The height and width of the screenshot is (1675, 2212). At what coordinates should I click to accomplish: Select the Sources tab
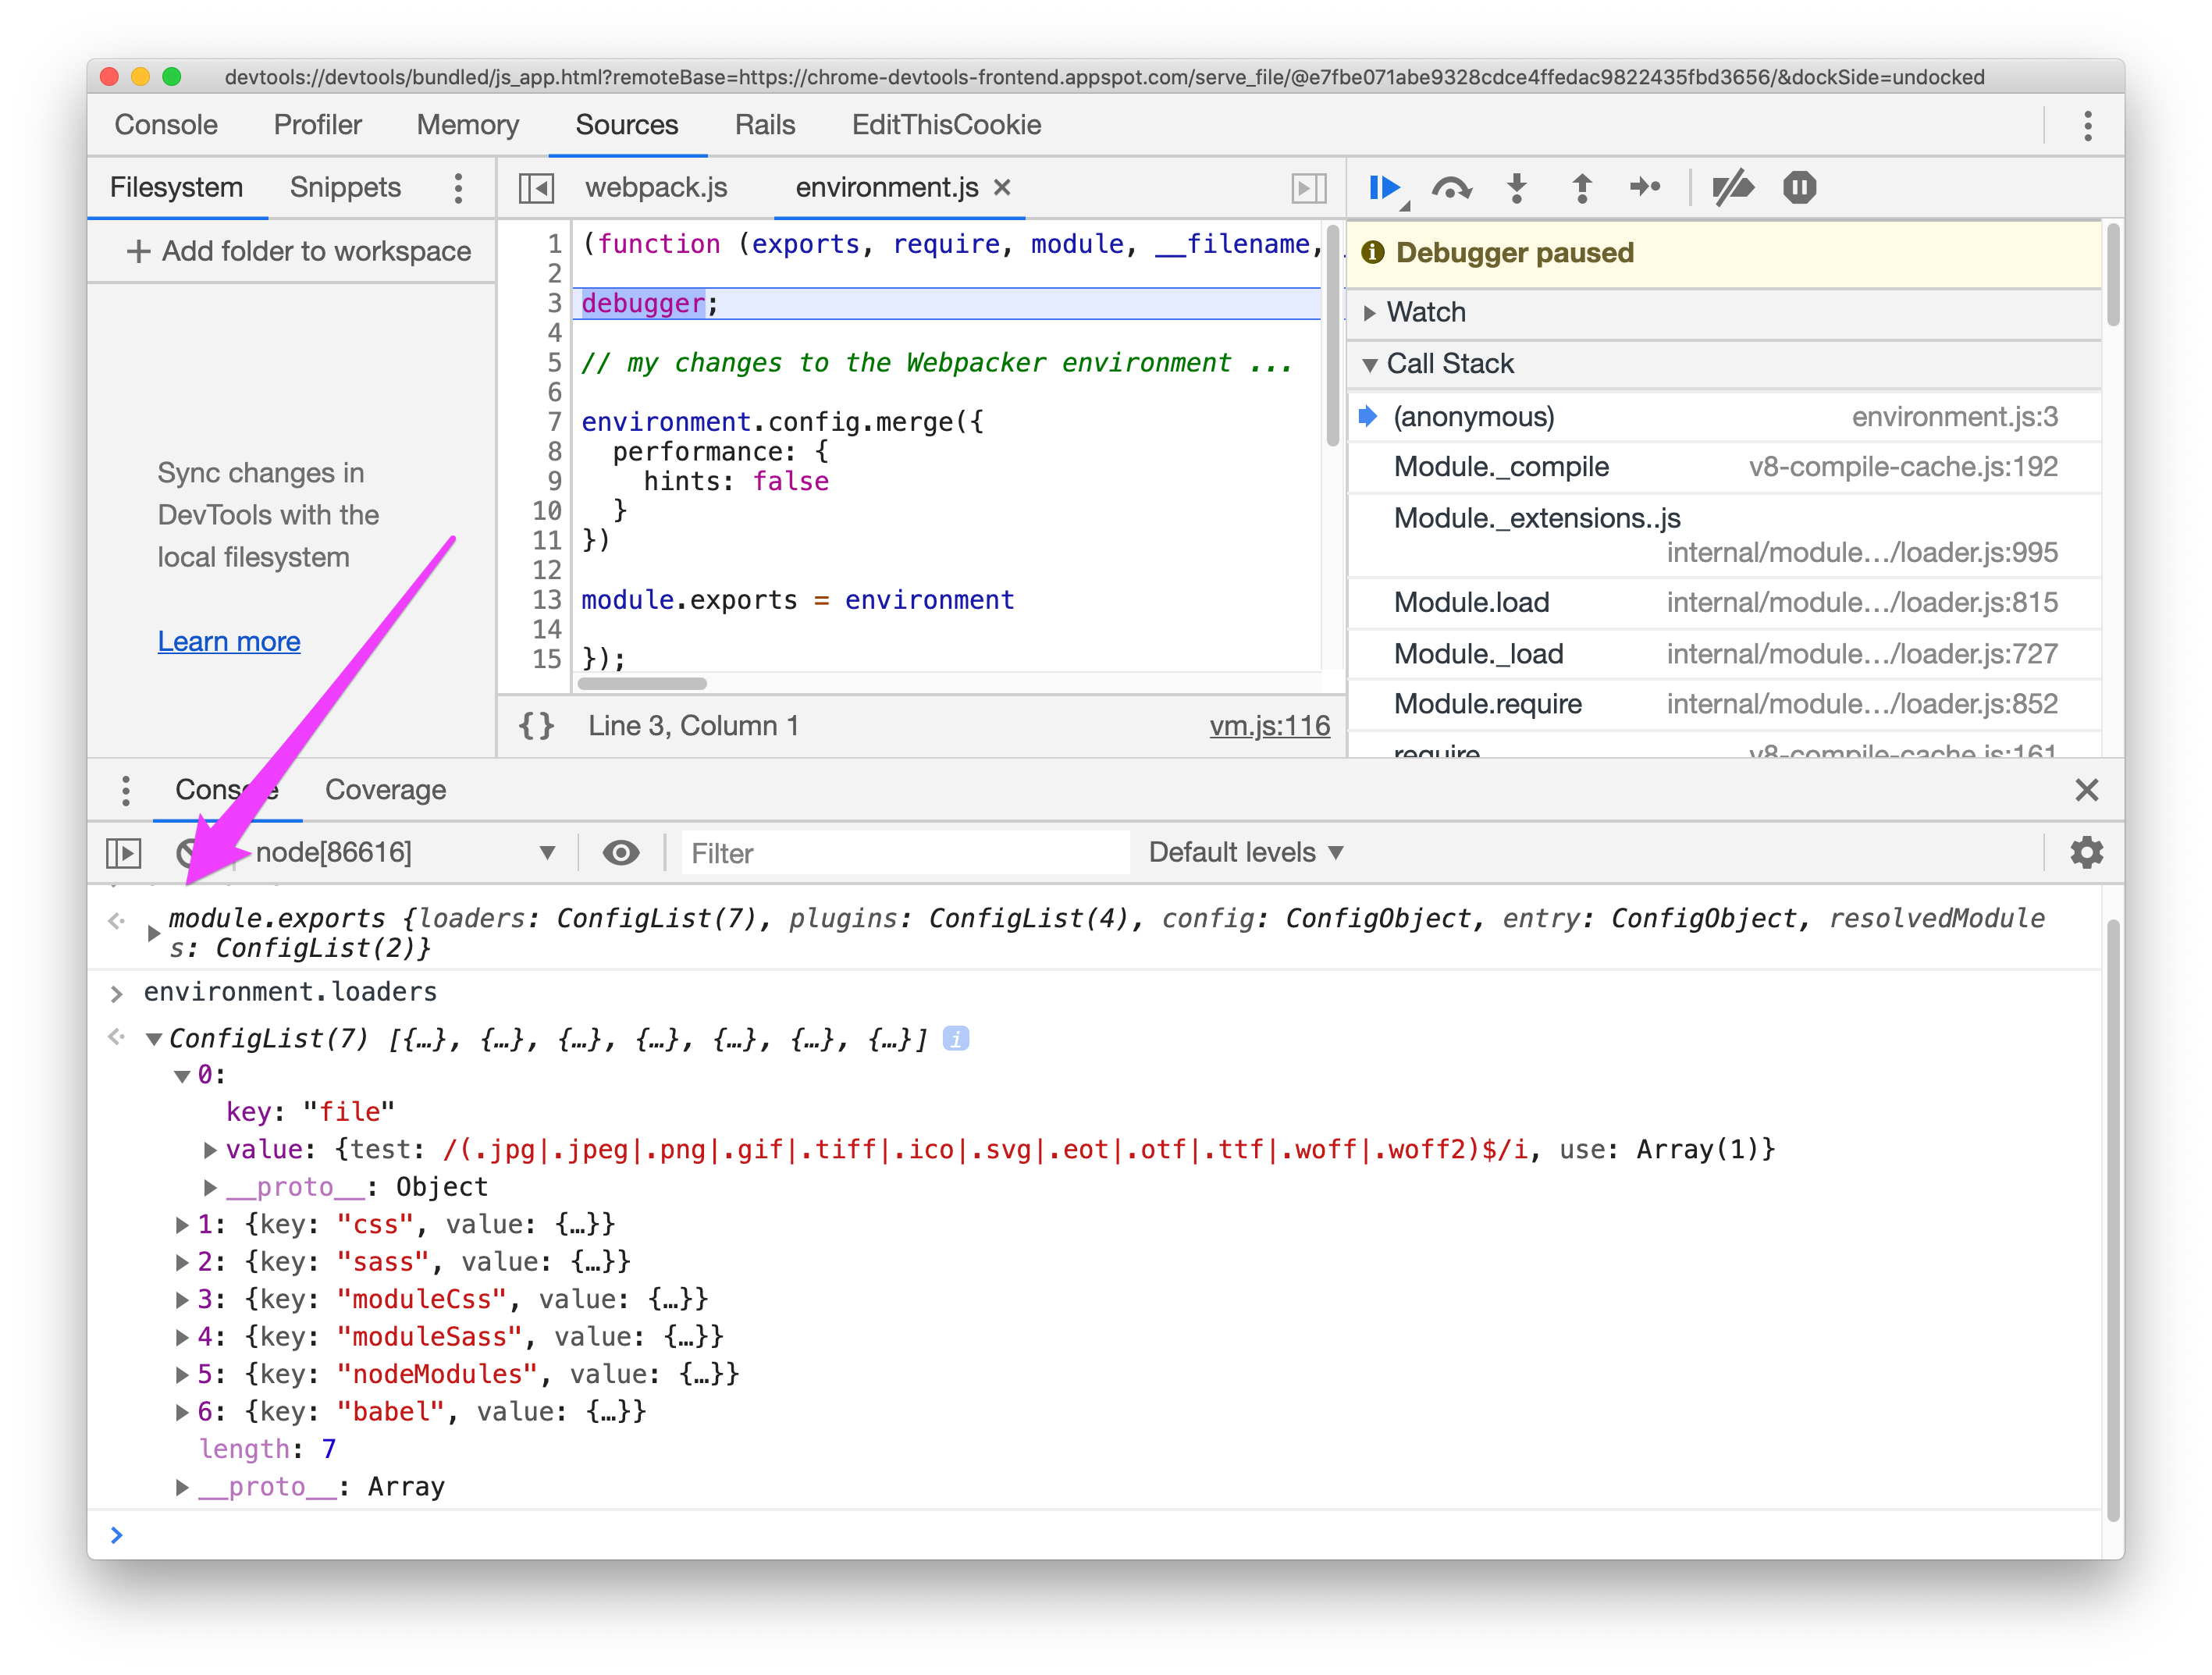point(627,125)
